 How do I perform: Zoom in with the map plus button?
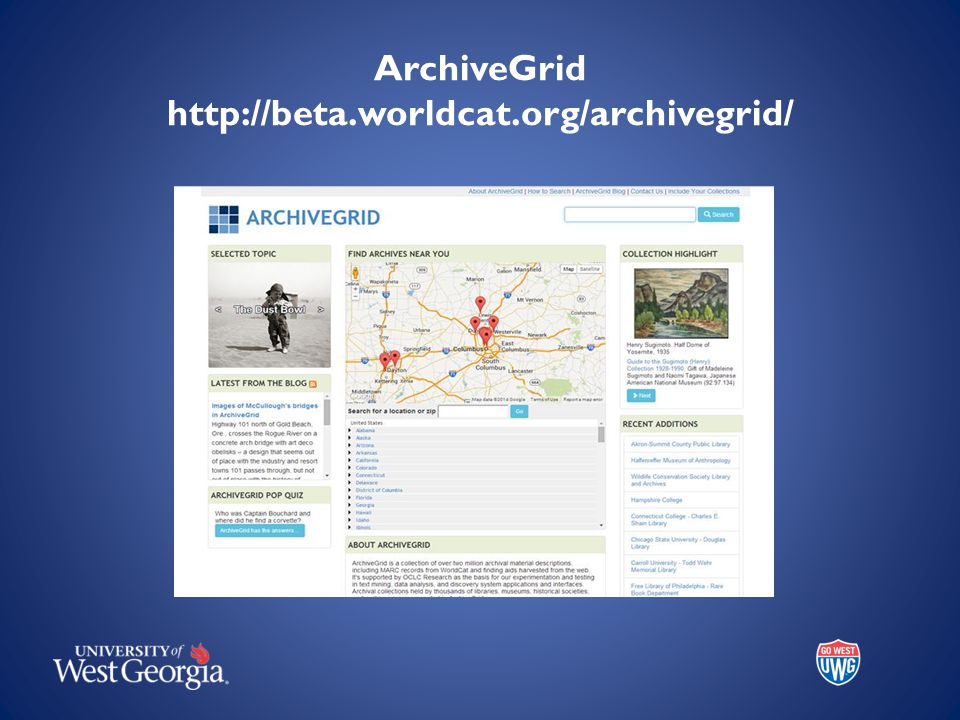(355, 289)
